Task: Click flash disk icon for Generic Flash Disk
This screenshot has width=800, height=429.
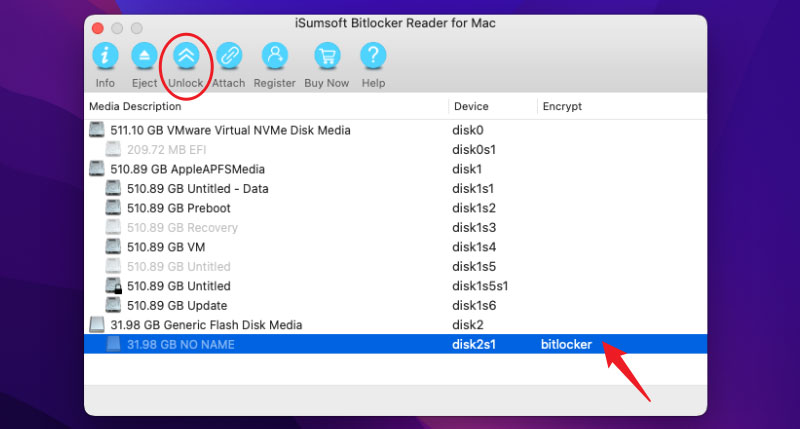Action: (97, 324)
